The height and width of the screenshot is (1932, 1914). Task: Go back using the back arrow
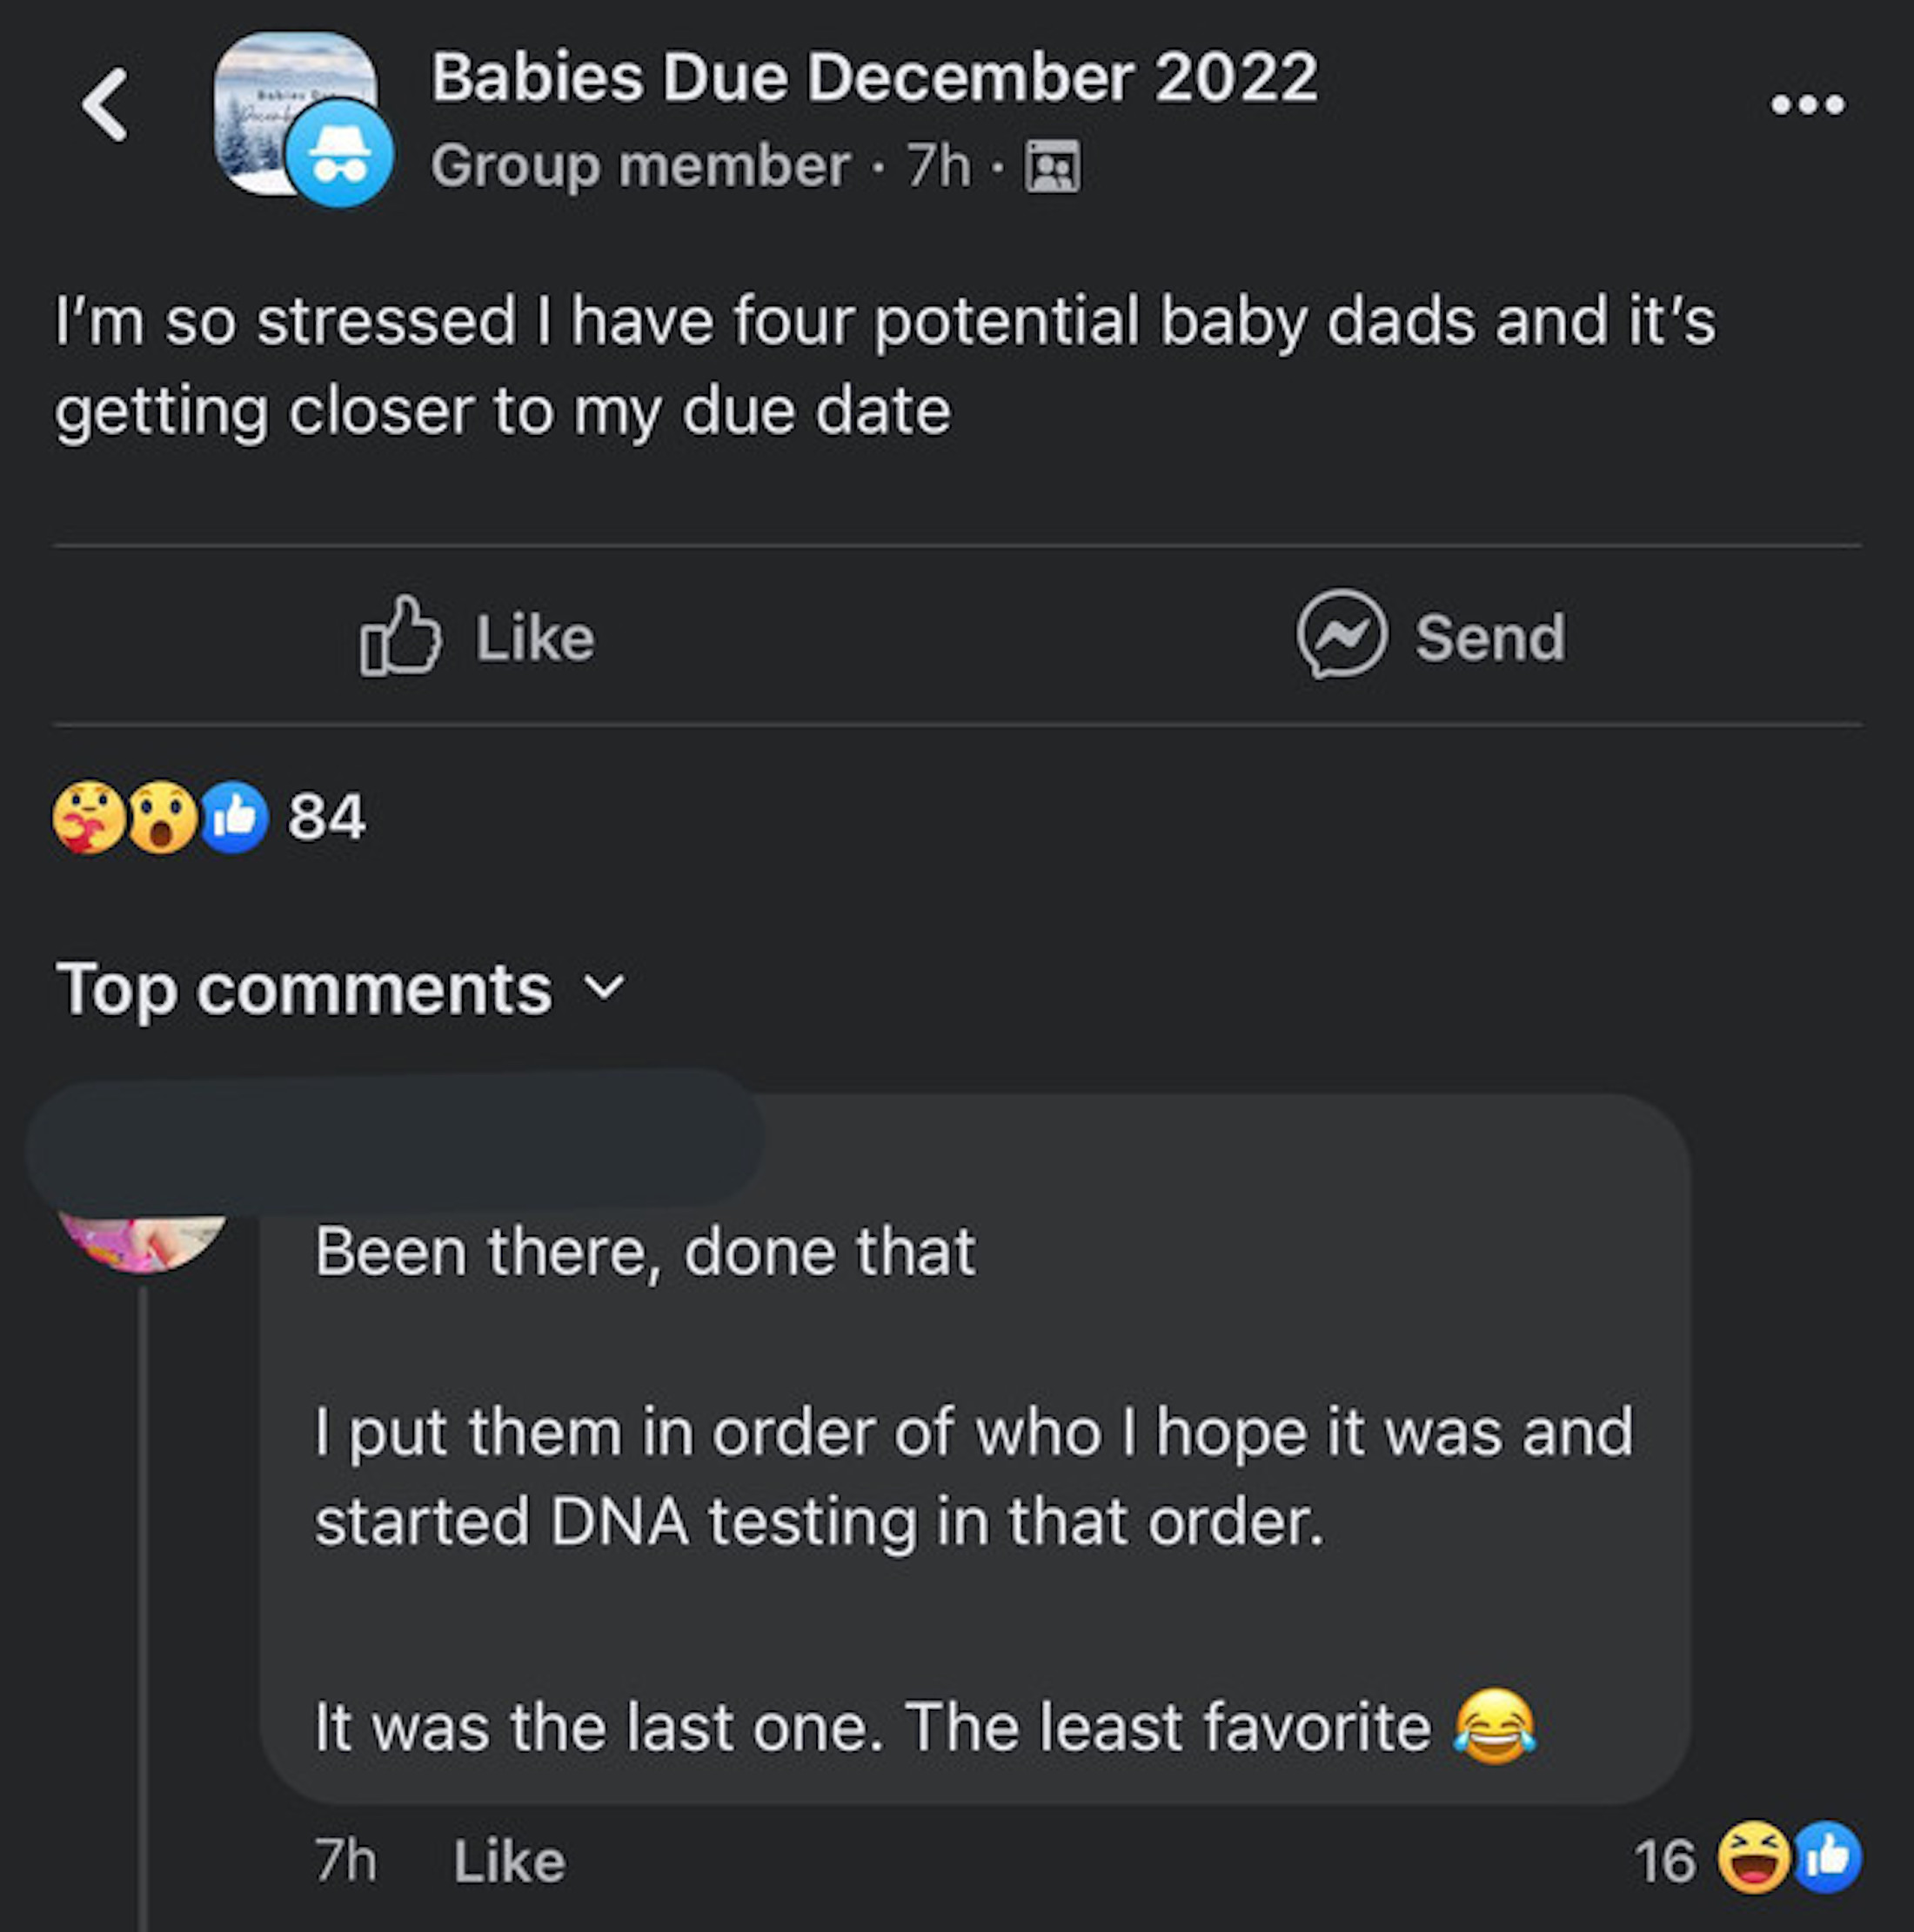(x=106, y=105)
